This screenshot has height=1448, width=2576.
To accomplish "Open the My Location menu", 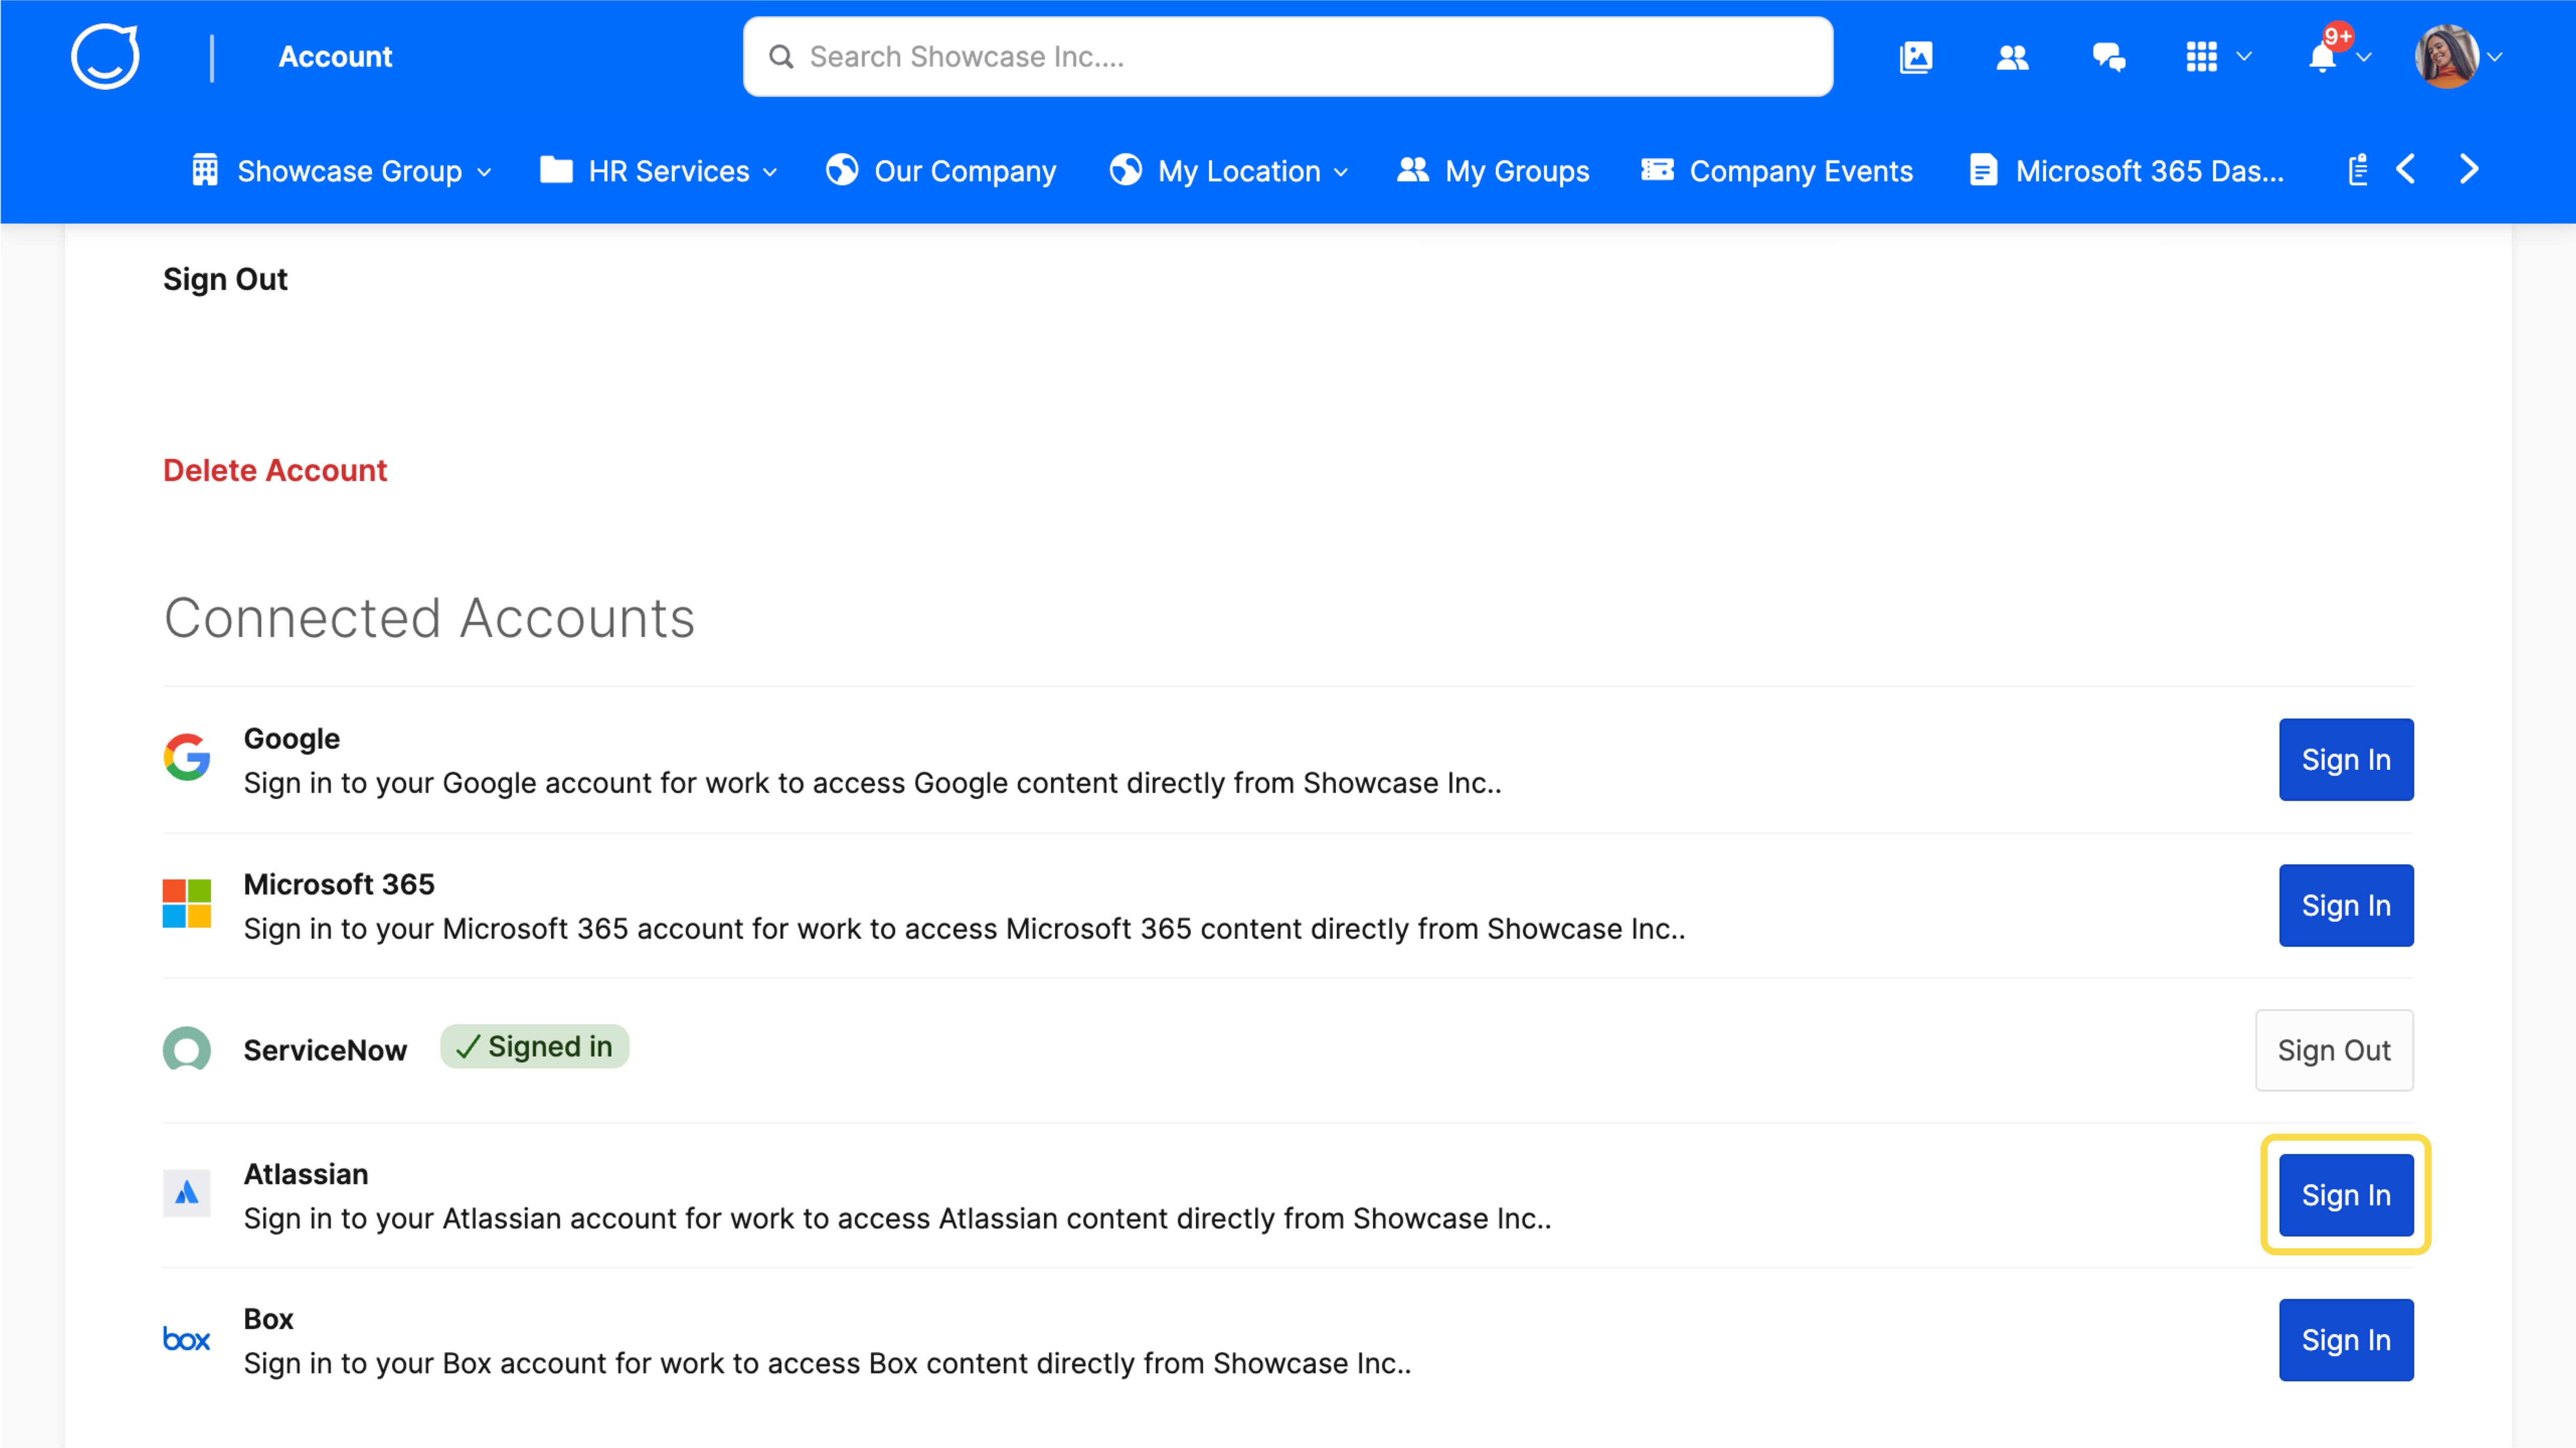I will pyautogui.click(x=1228, y=171).
